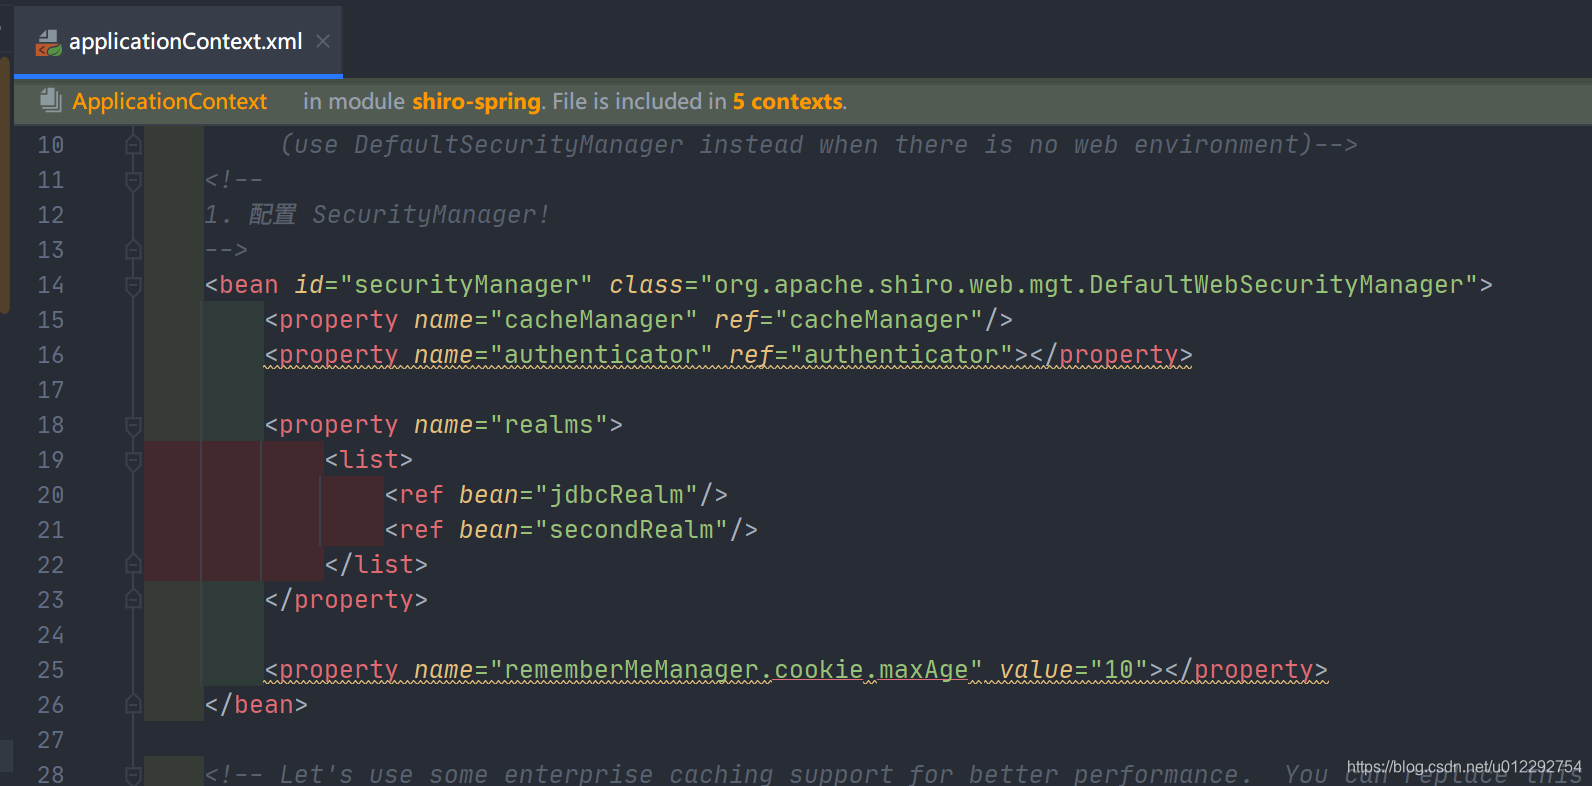Image resolution: width=1592 pixels, height=786 pixels.
Task: Open the ApplicationContext link in banner
Action: (x=169, y=101)
